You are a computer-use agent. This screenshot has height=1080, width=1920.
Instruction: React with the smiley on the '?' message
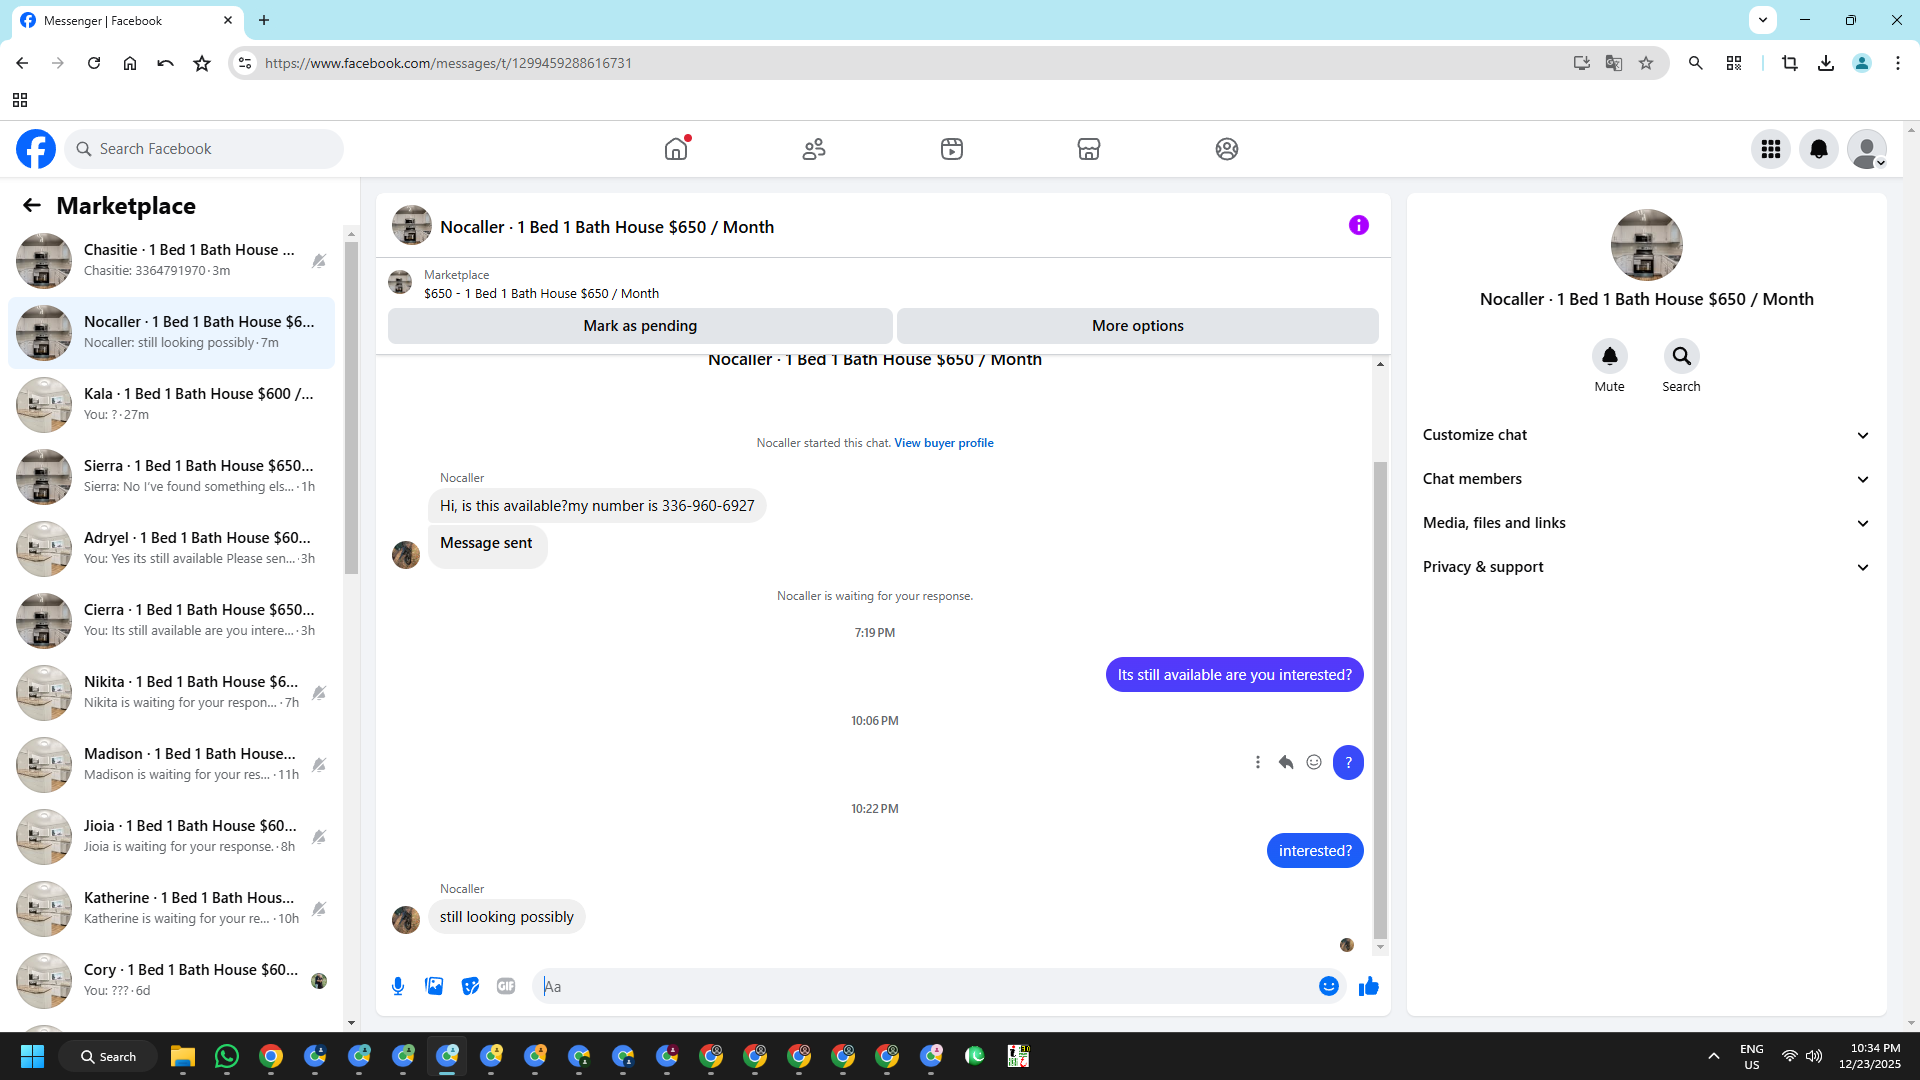click(x=1314, y=763)
